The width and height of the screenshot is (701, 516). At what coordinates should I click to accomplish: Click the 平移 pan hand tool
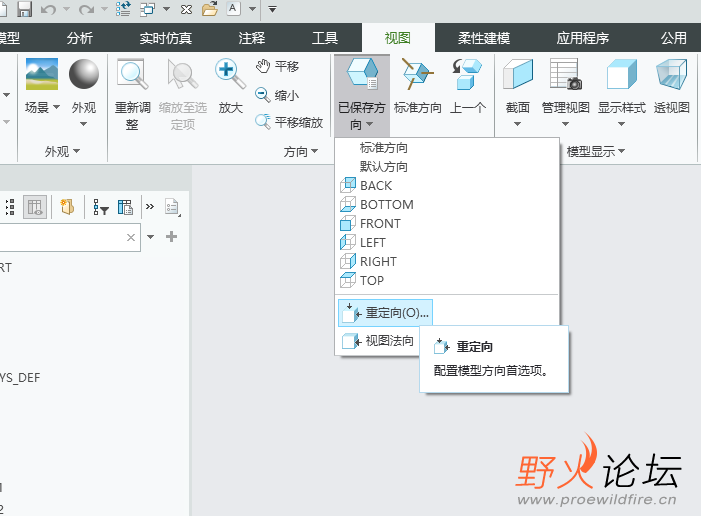coord(277,67)
